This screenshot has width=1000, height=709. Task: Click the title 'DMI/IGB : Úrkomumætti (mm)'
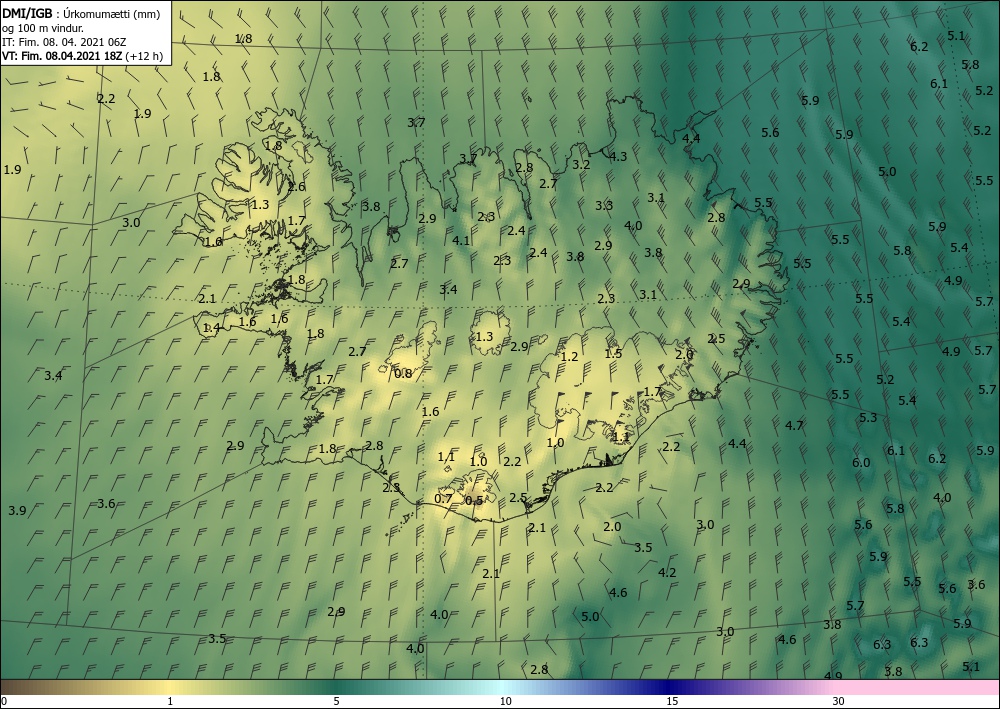[x=81, y=15]
